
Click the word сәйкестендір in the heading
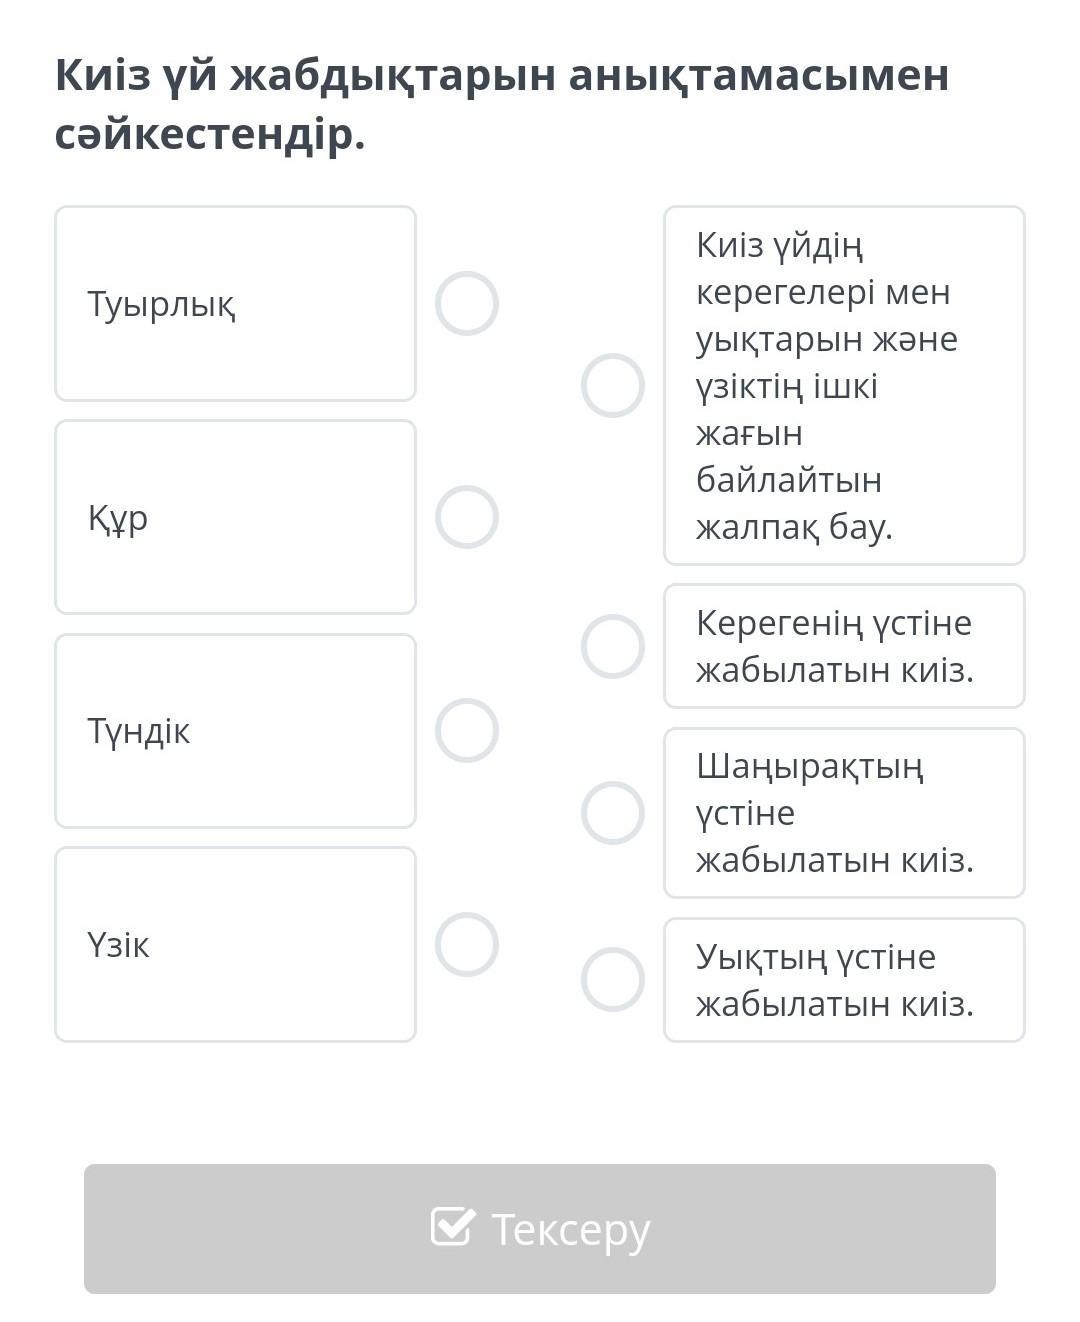coord(210,134)
